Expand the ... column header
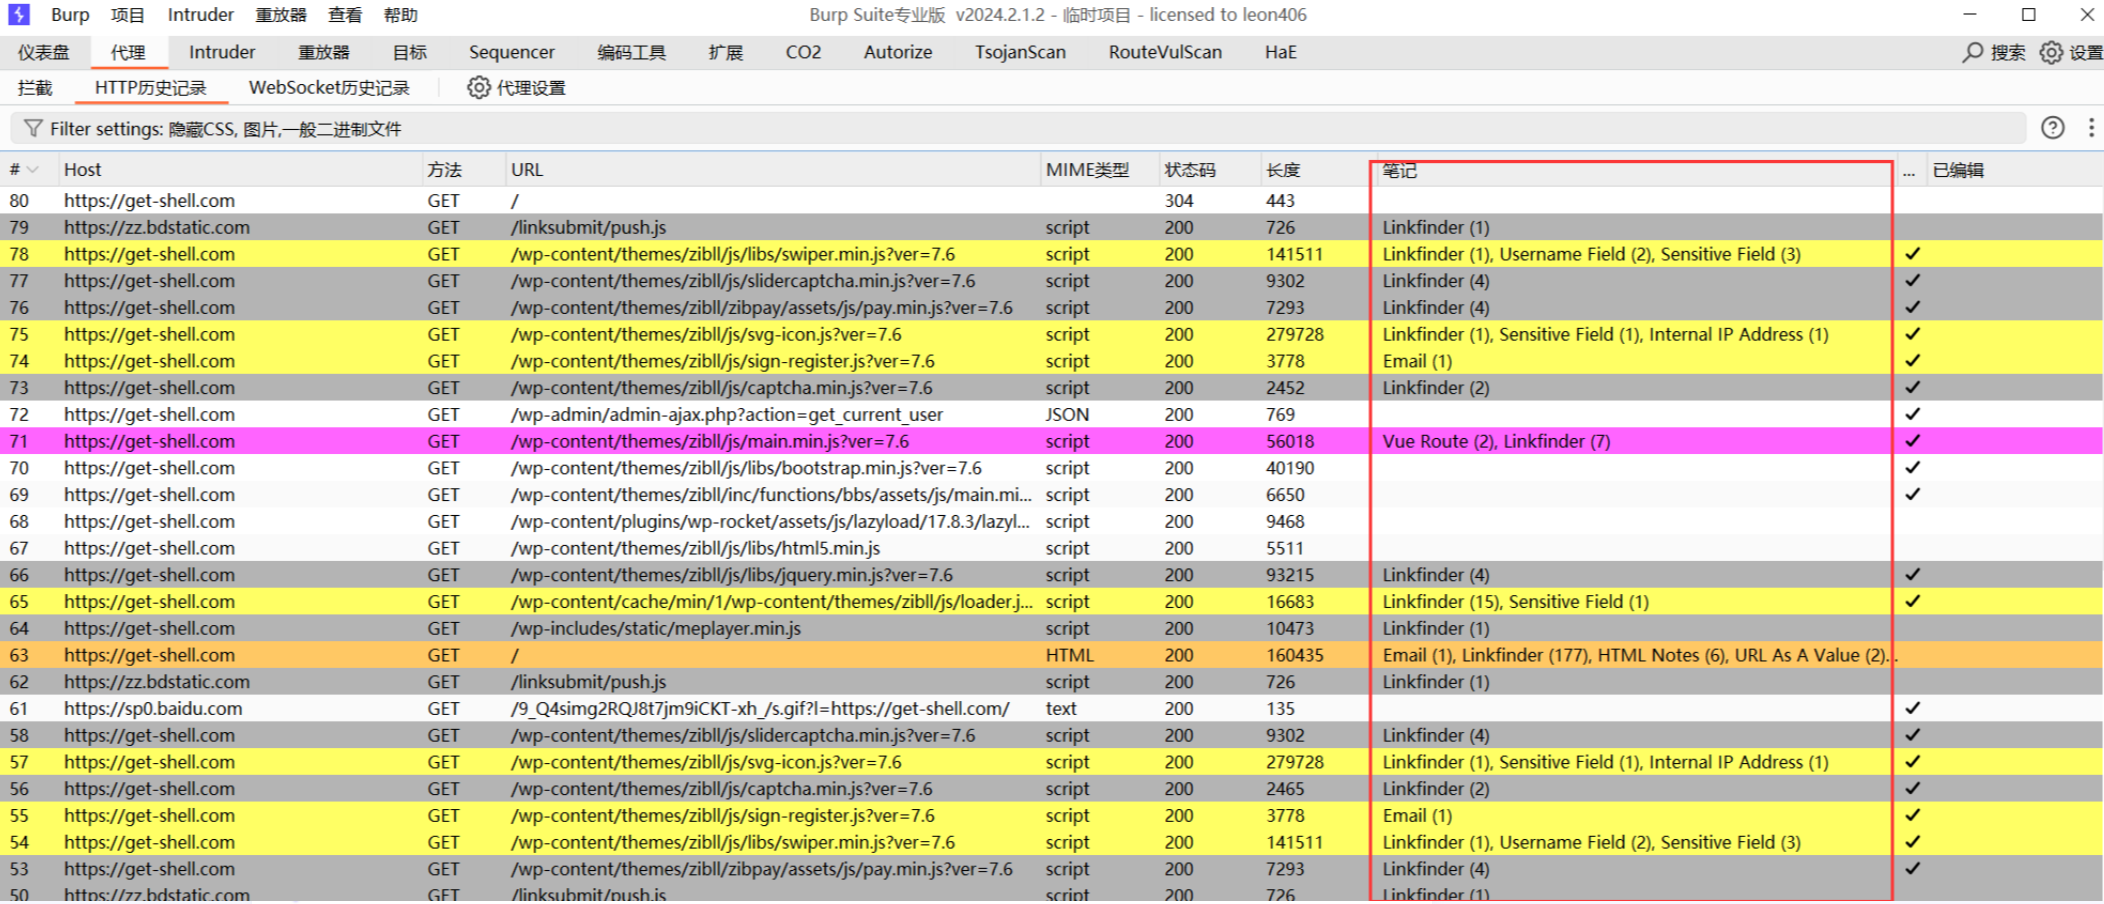This screenshot has height=904, width=2104. click(1908, 171)
